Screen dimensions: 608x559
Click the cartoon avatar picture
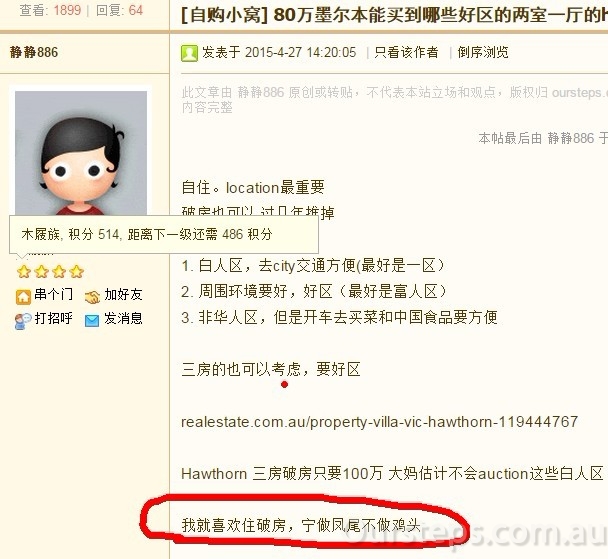pyautogui.click(x=81, y=153)
